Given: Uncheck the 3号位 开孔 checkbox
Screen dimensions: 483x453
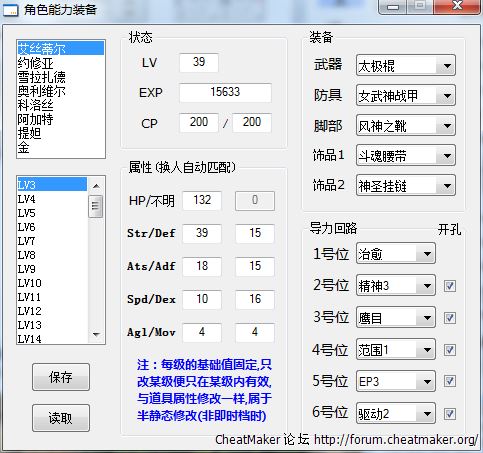Looking at the screenshot, I should click(x=450, y=318).
